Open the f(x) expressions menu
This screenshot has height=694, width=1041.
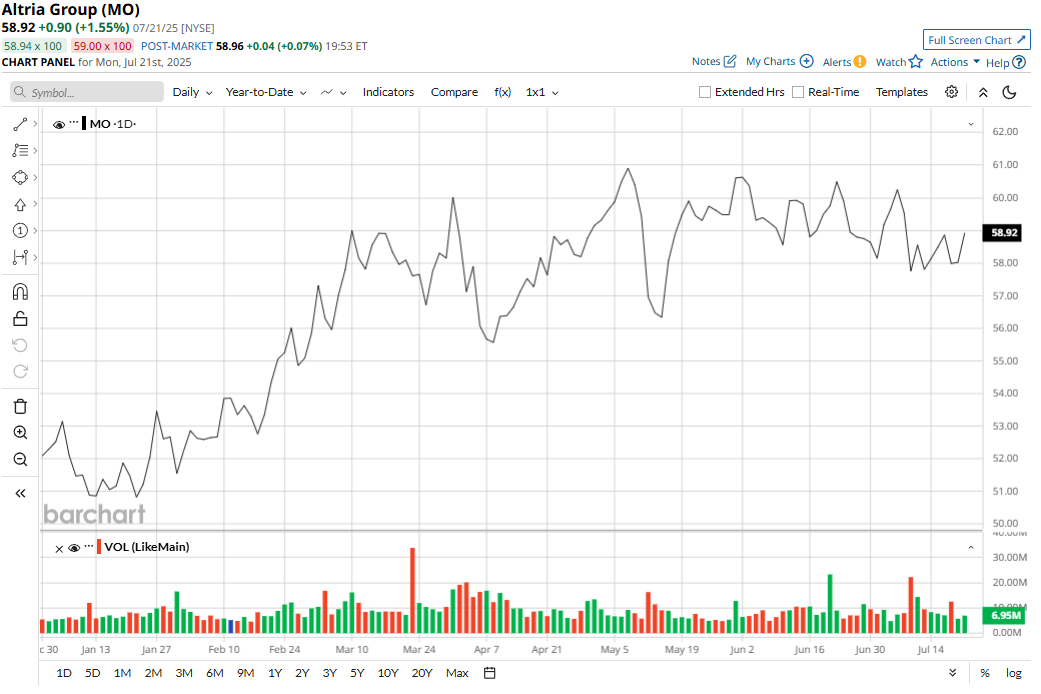tap(503, 92)
